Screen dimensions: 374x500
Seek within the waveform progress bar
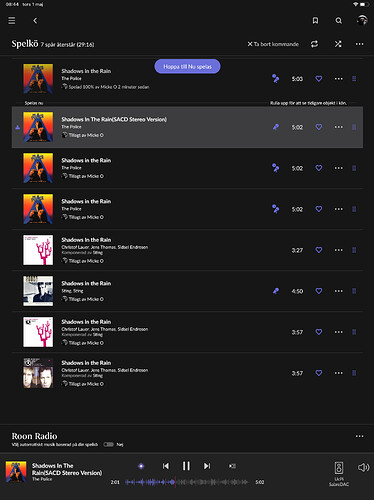[186, 482]
